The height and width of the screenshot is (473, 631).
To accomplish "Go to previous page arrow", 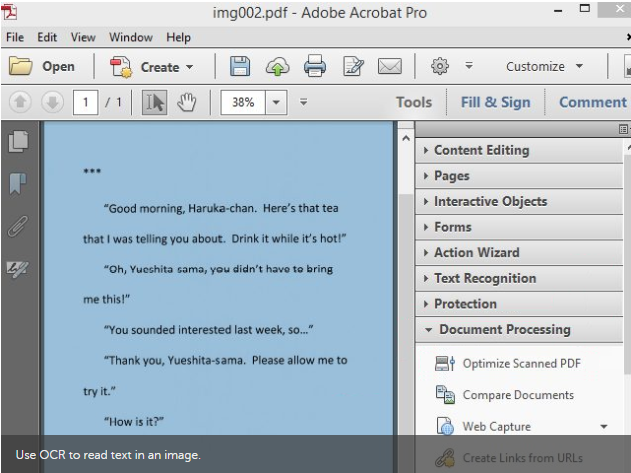I will click(x=20, y=102).
